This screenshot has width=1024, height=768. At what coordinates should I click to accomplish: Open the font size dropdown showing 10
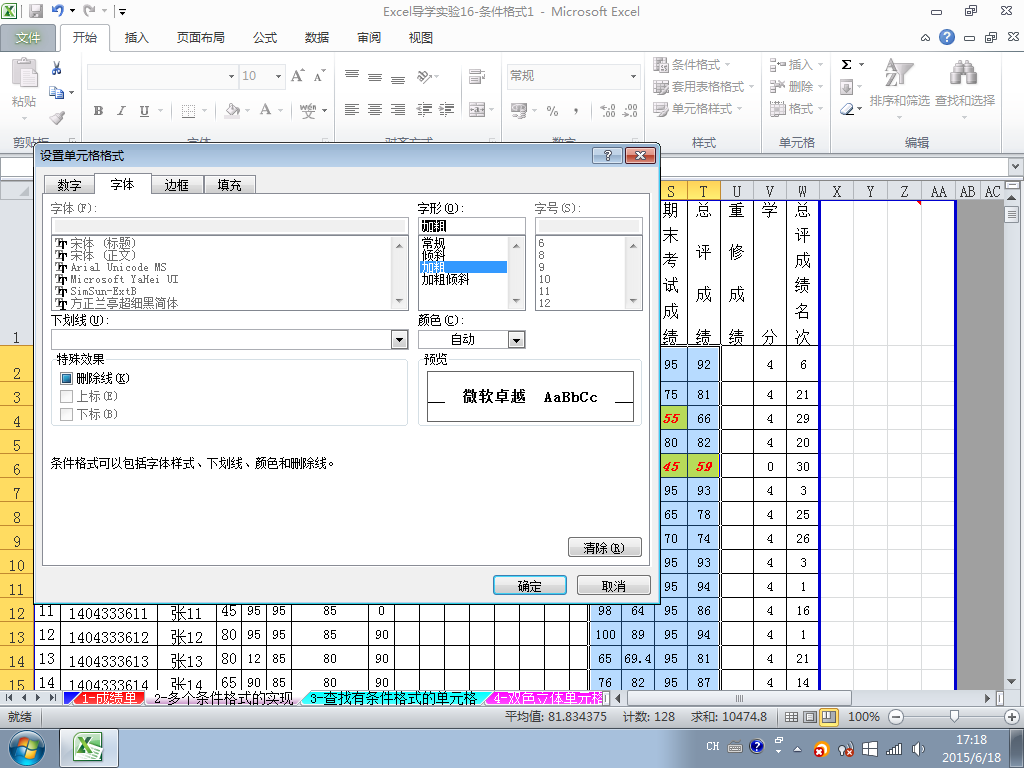(x=278, y=76)
